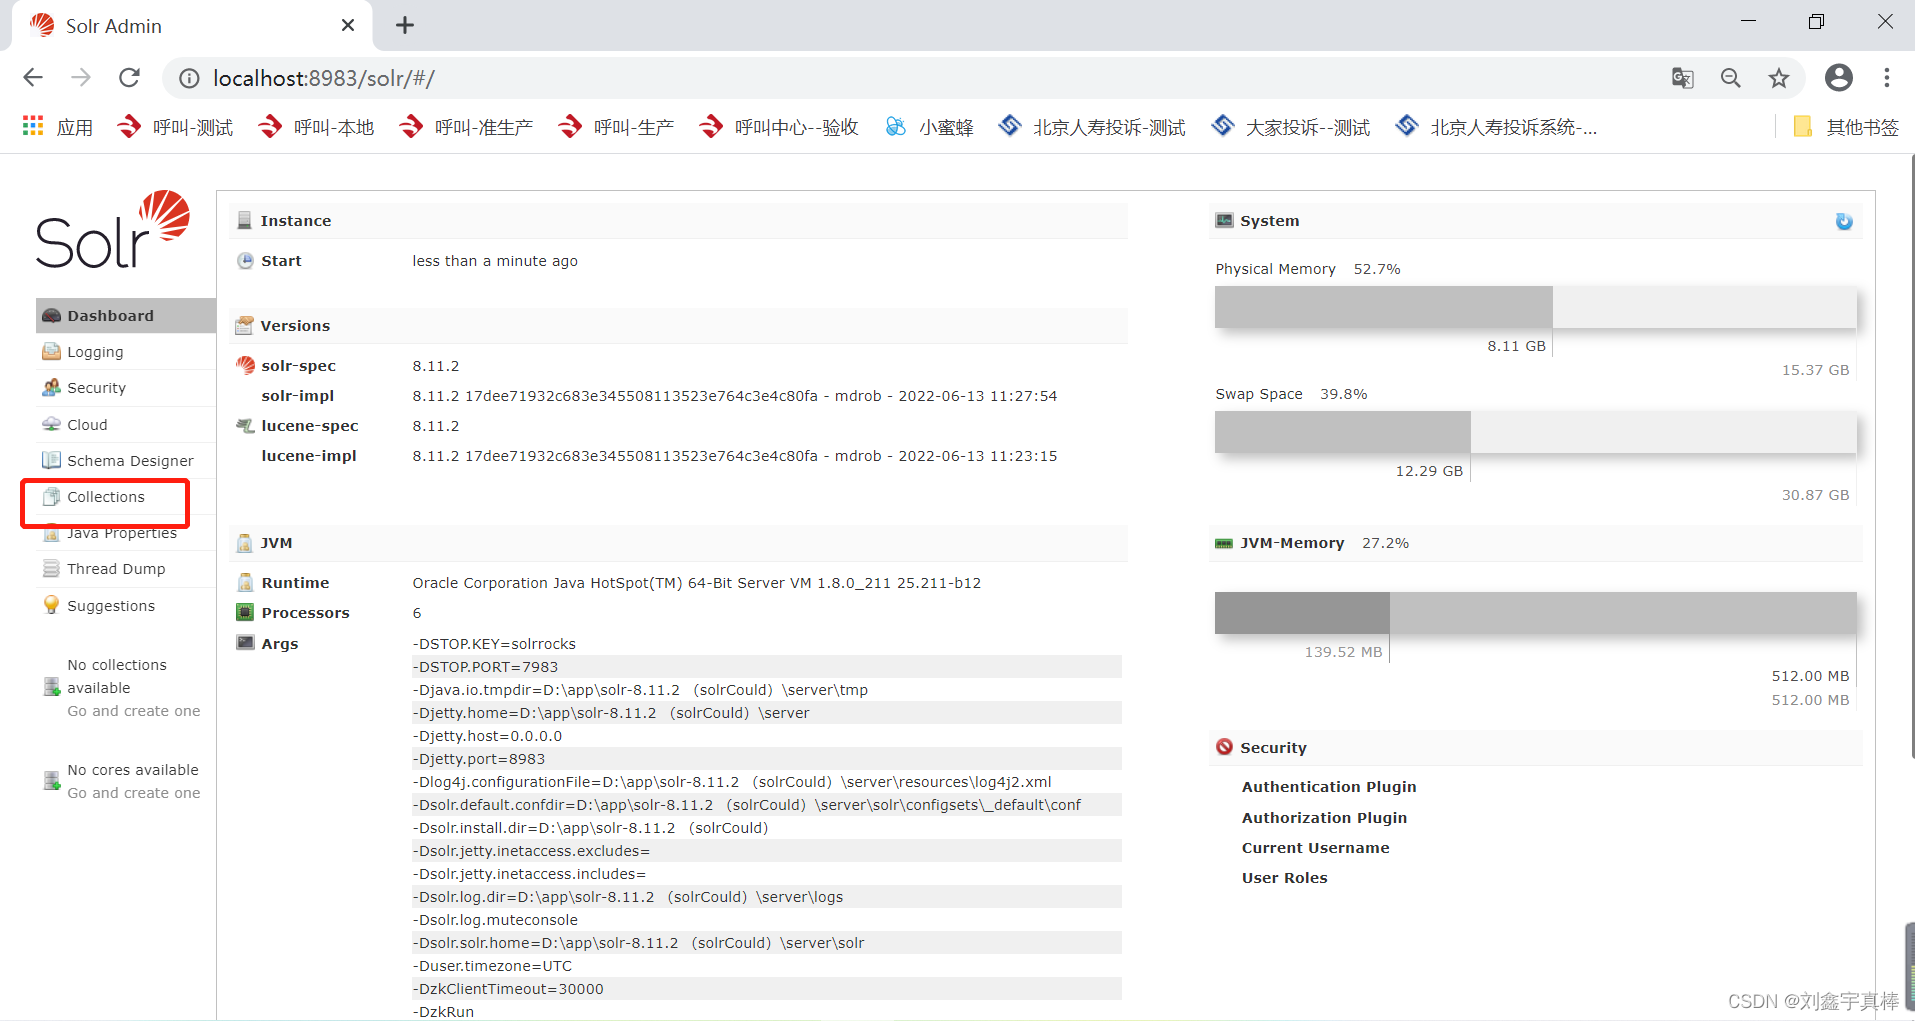Click the JVM section icon

click(244, 543)
